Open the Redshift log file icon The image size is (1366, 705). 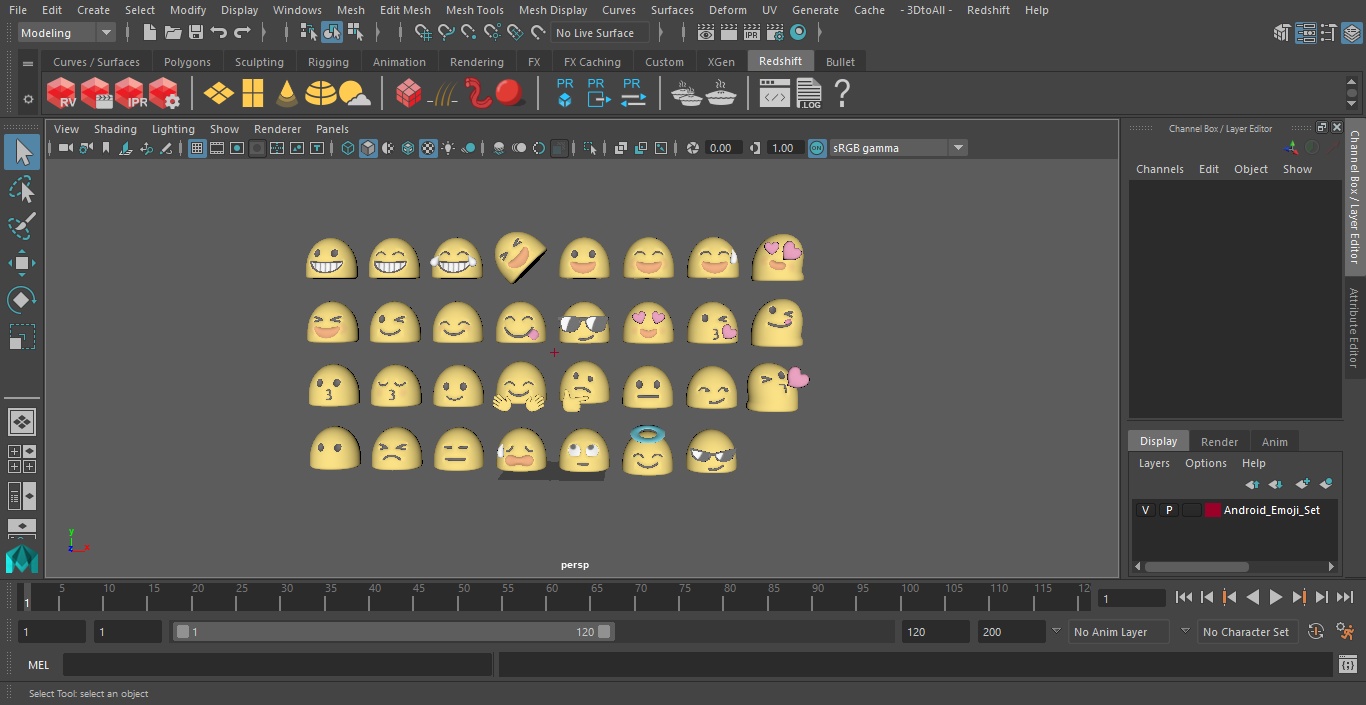coord(808,94)
